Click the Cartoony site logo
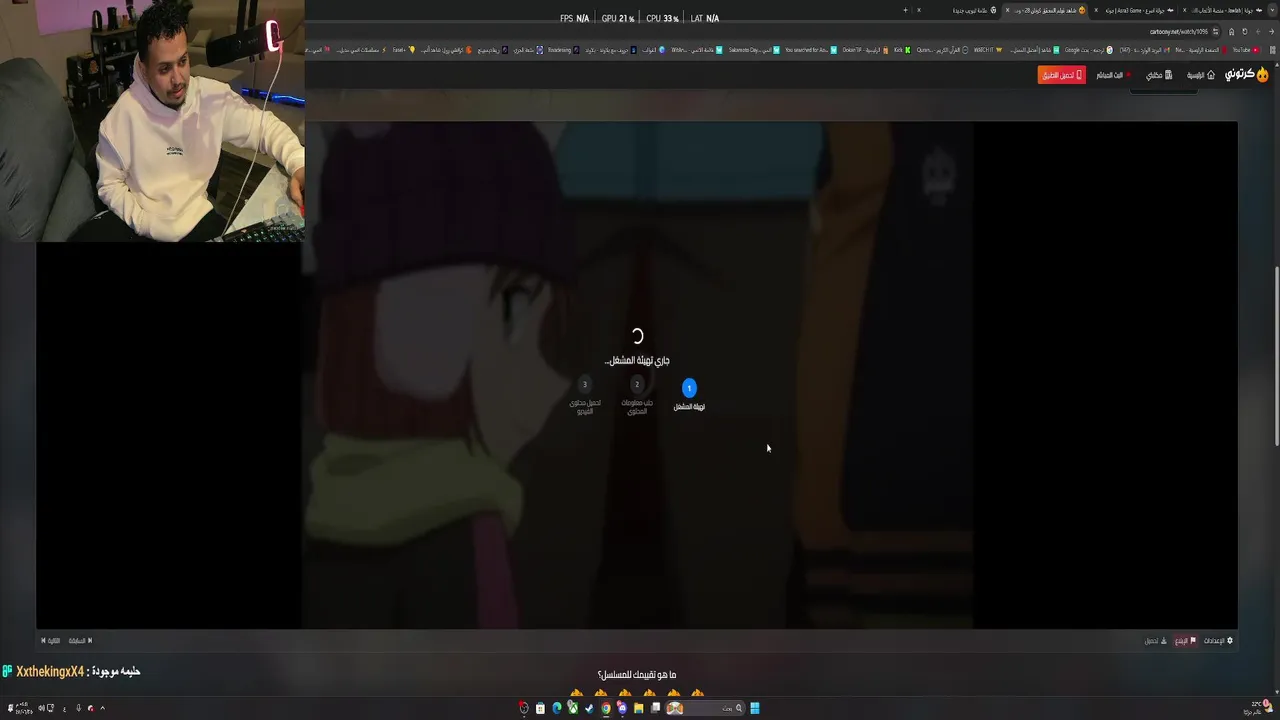This screenshot has width=1280, height=720. (1246, 75)
